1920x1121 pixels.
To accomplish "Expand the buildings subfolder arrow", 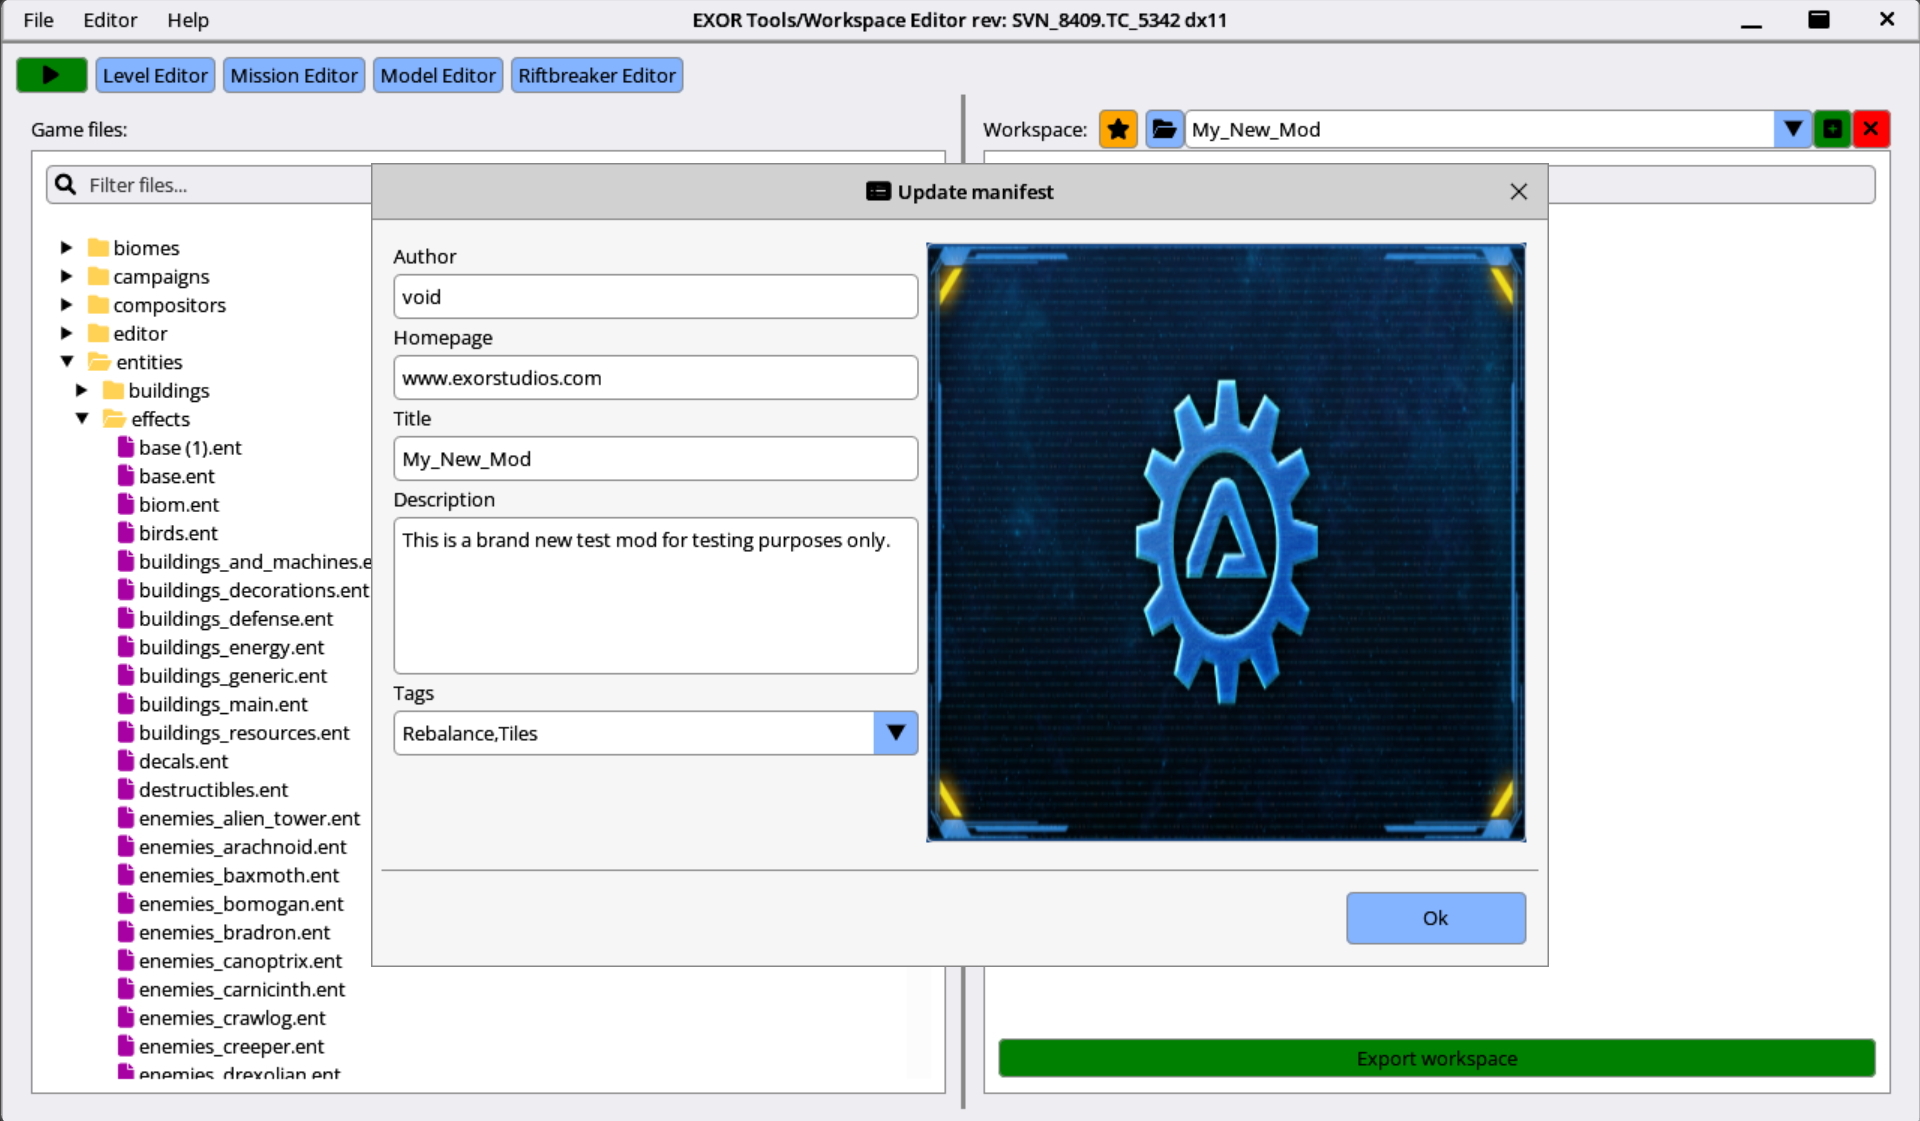I will (x=82, y=390).
